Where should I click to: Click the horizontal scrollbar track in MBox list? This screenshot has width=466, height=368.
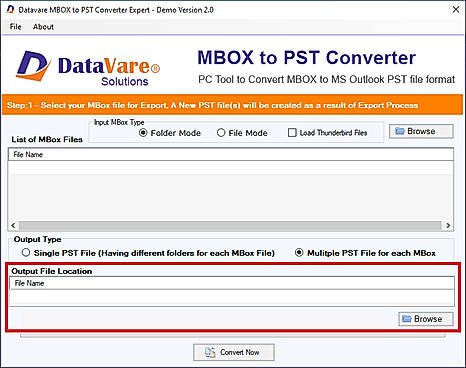(230, 226)
